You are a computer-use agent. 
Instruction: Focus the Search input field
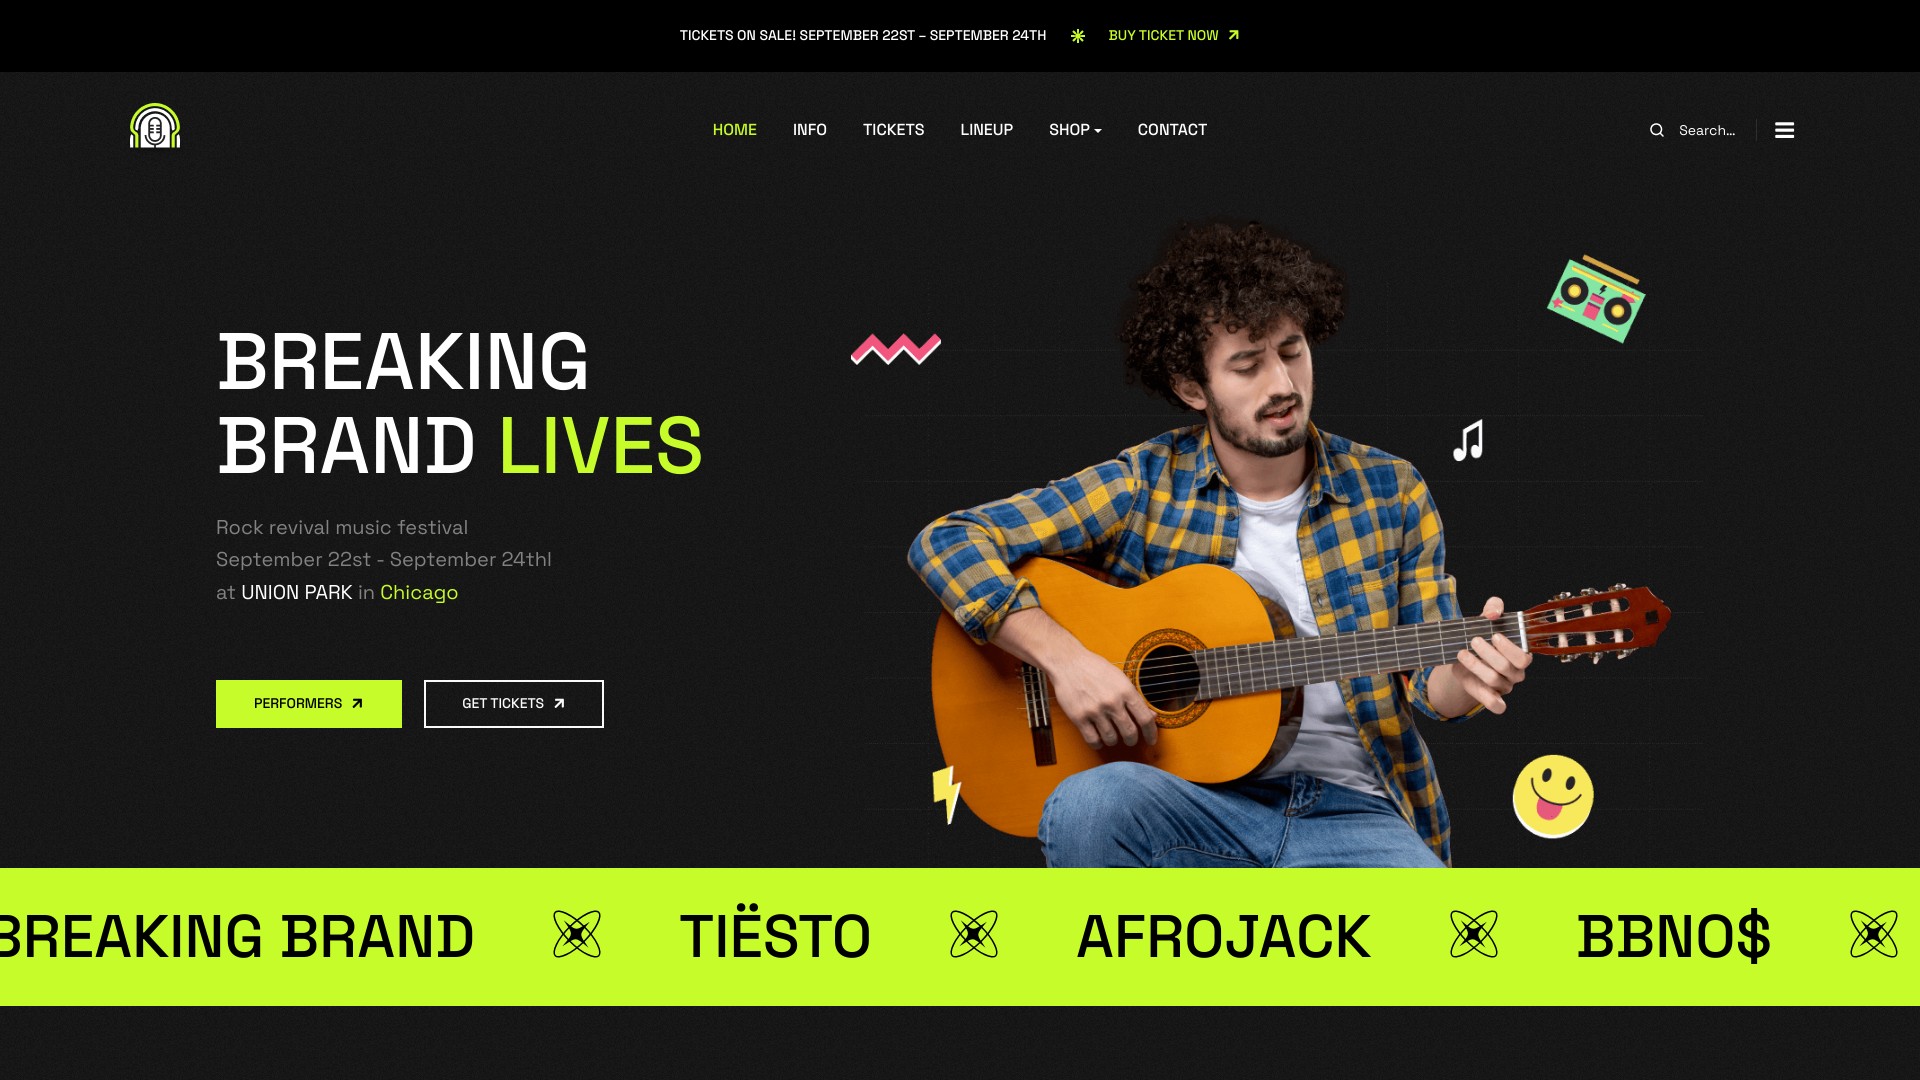click(1712, 130)
